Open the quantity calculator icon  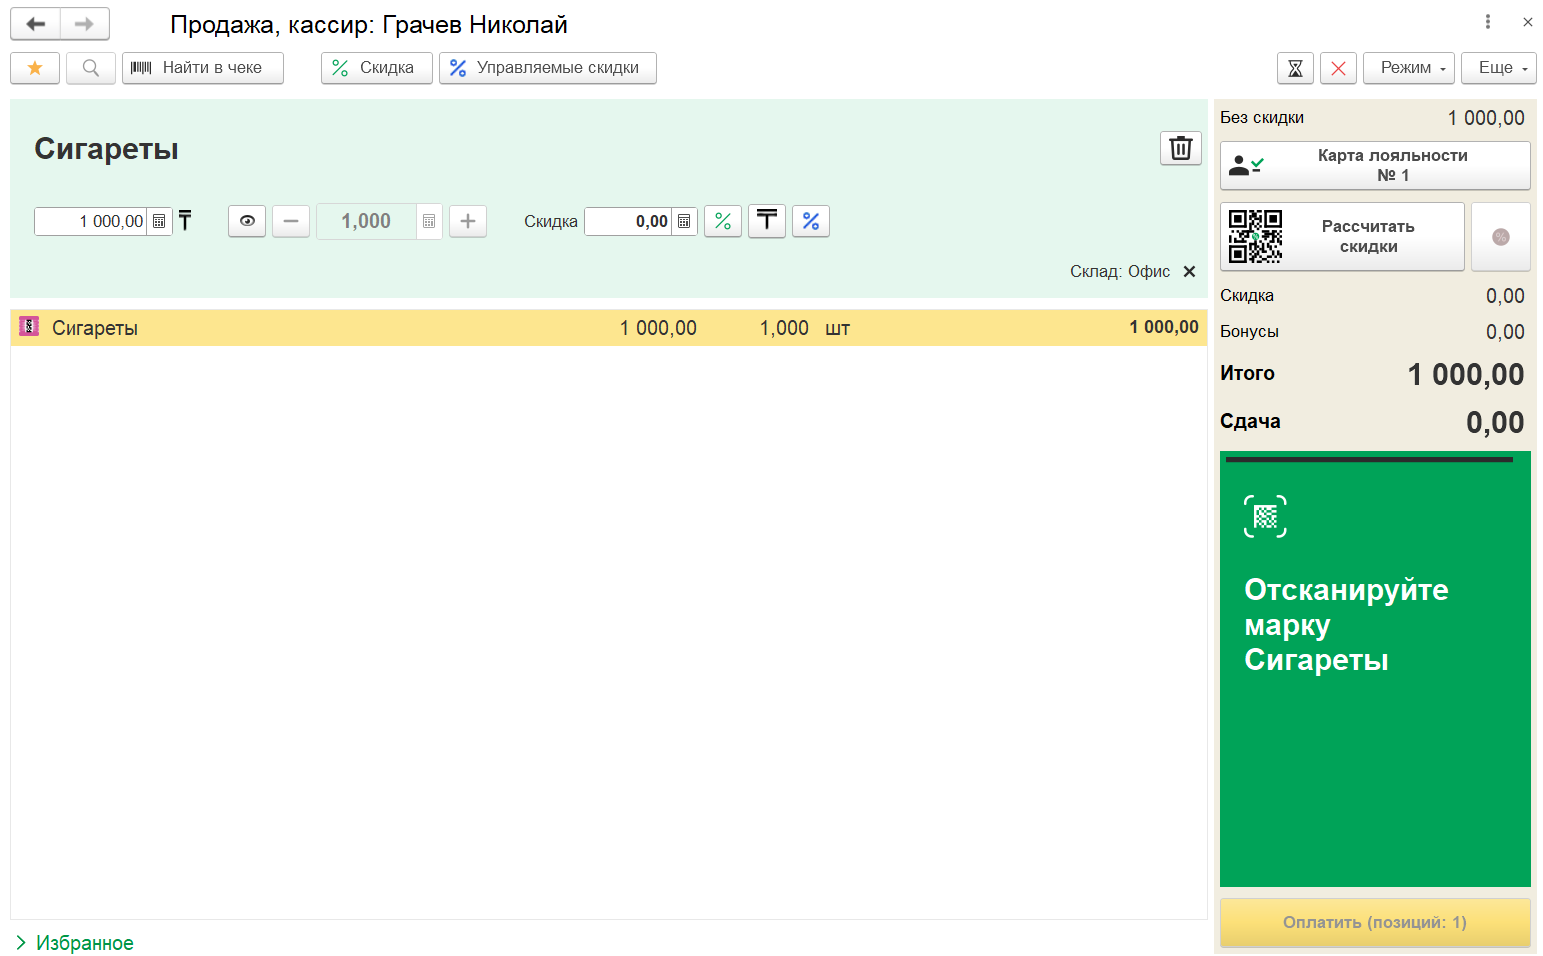click(429, 221)
